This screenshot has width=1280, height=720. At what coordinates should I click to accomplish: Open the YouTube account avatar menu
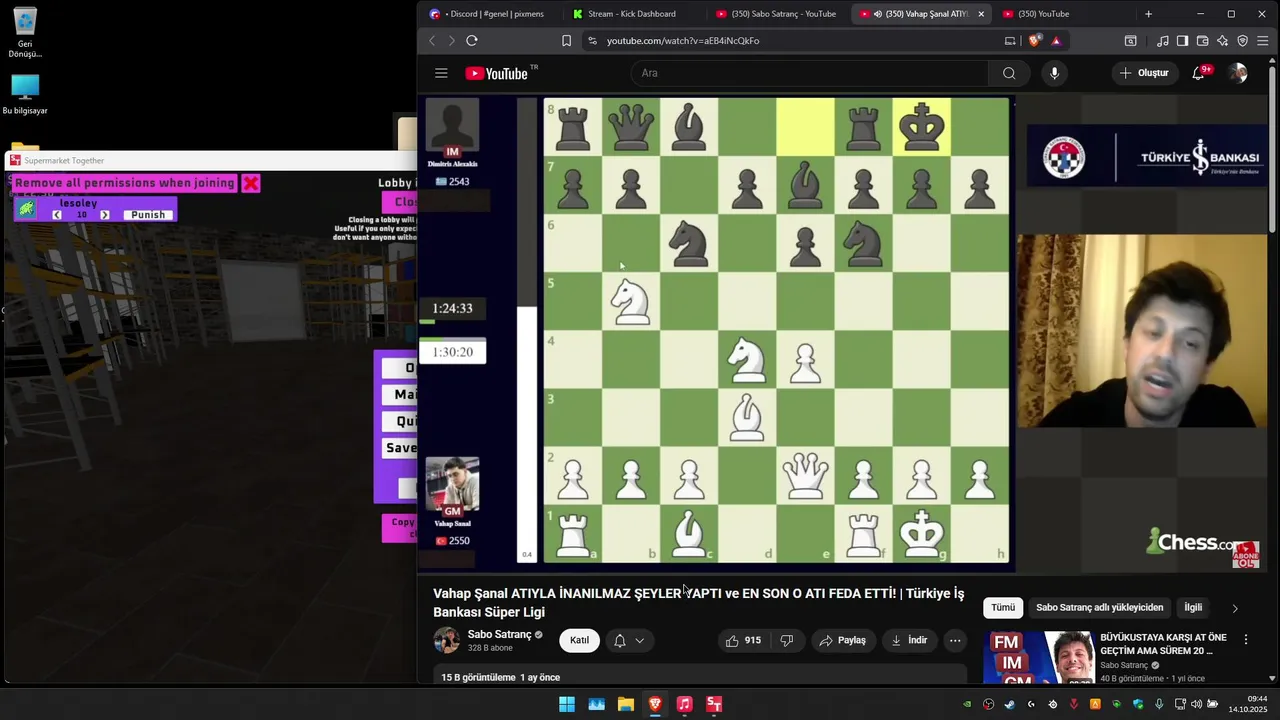[1238, 73]
